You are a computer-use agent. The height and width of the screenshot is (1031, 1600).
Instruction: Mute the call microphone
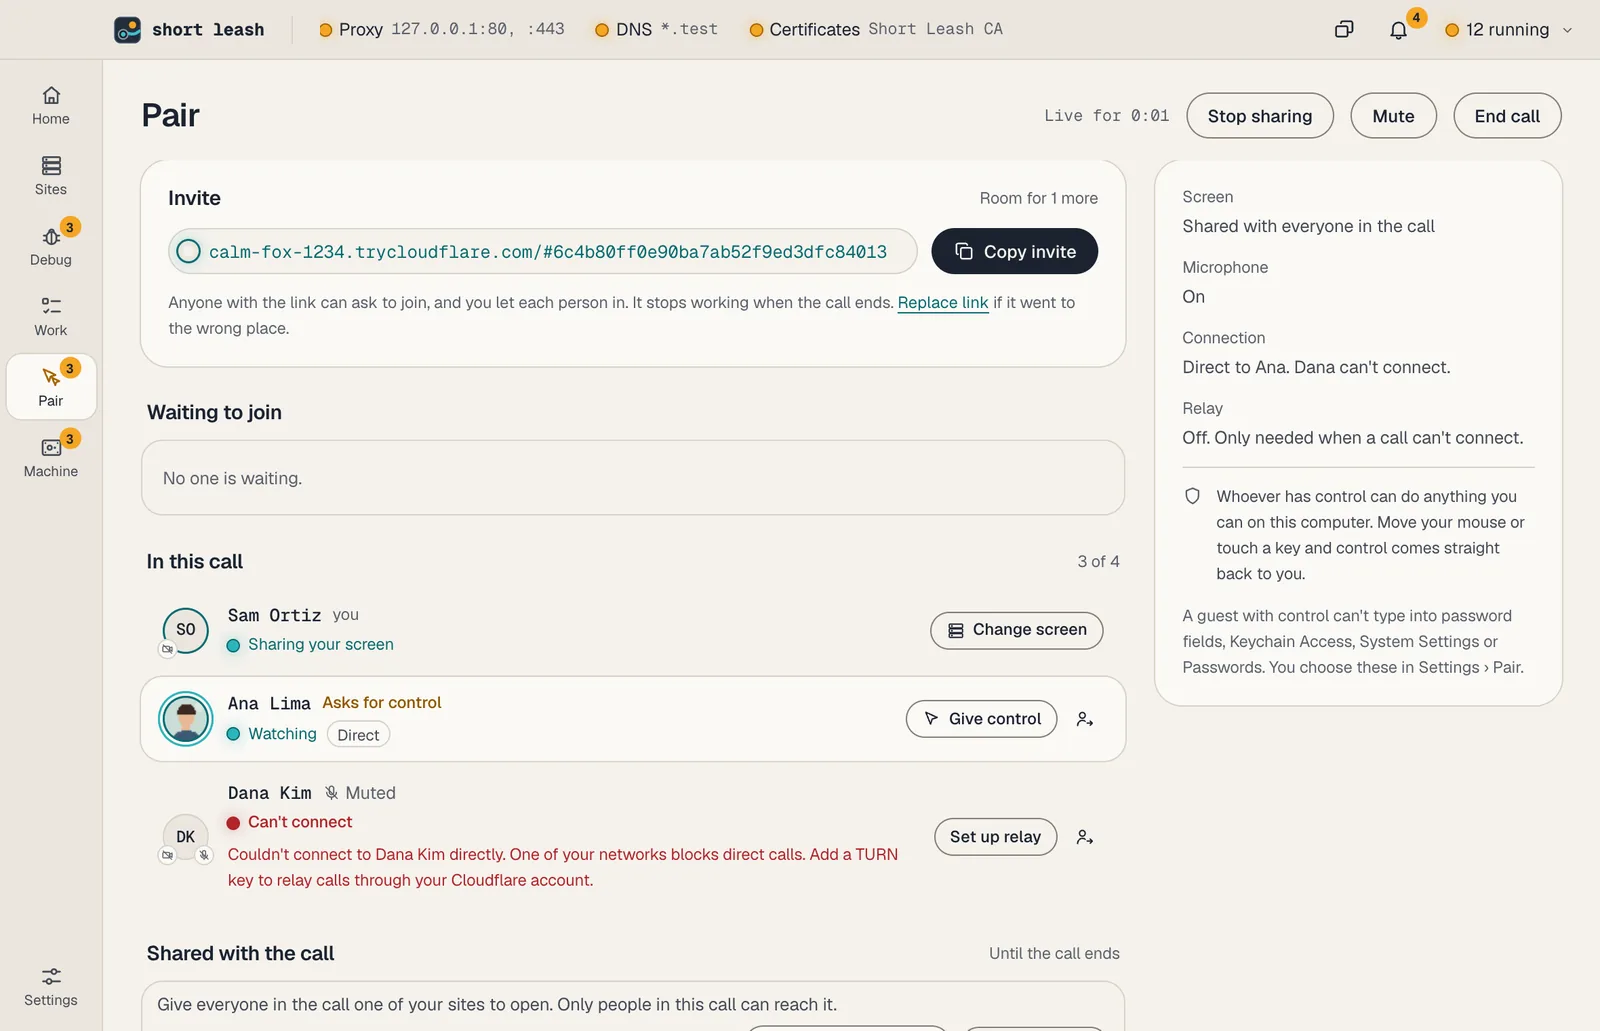click(1393, 116)
